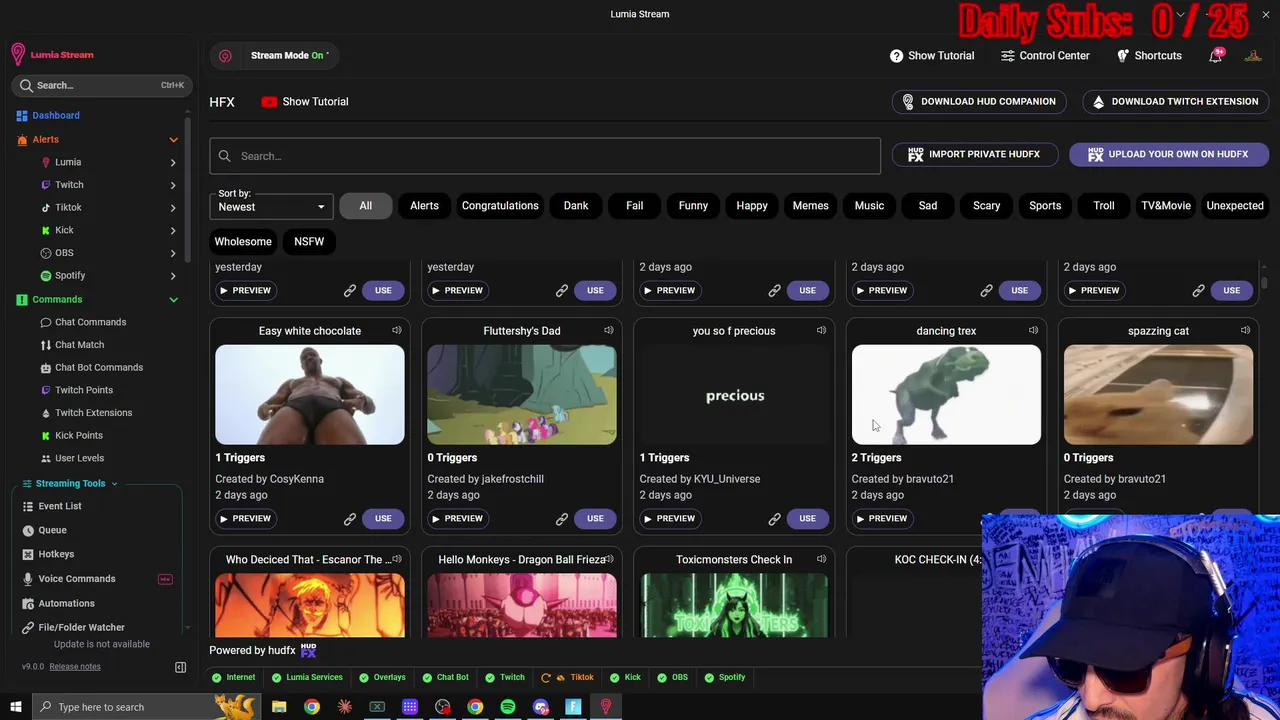The height and width of the screenshot is (720, 1280).
Task: Open Release notes link
Action: click(x=75, y=667)
